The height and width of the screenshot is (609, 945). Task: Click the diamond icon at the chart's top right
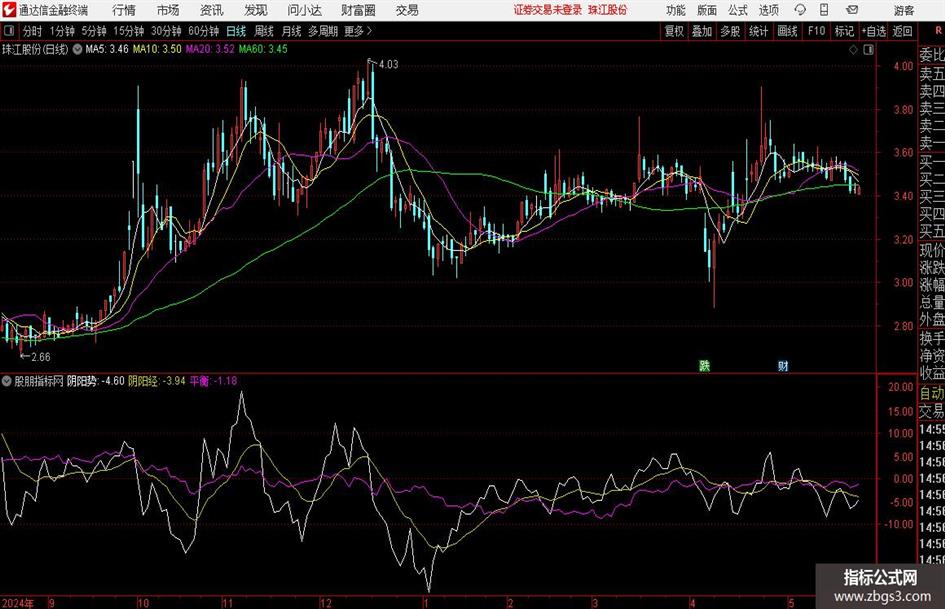(853, 50)
